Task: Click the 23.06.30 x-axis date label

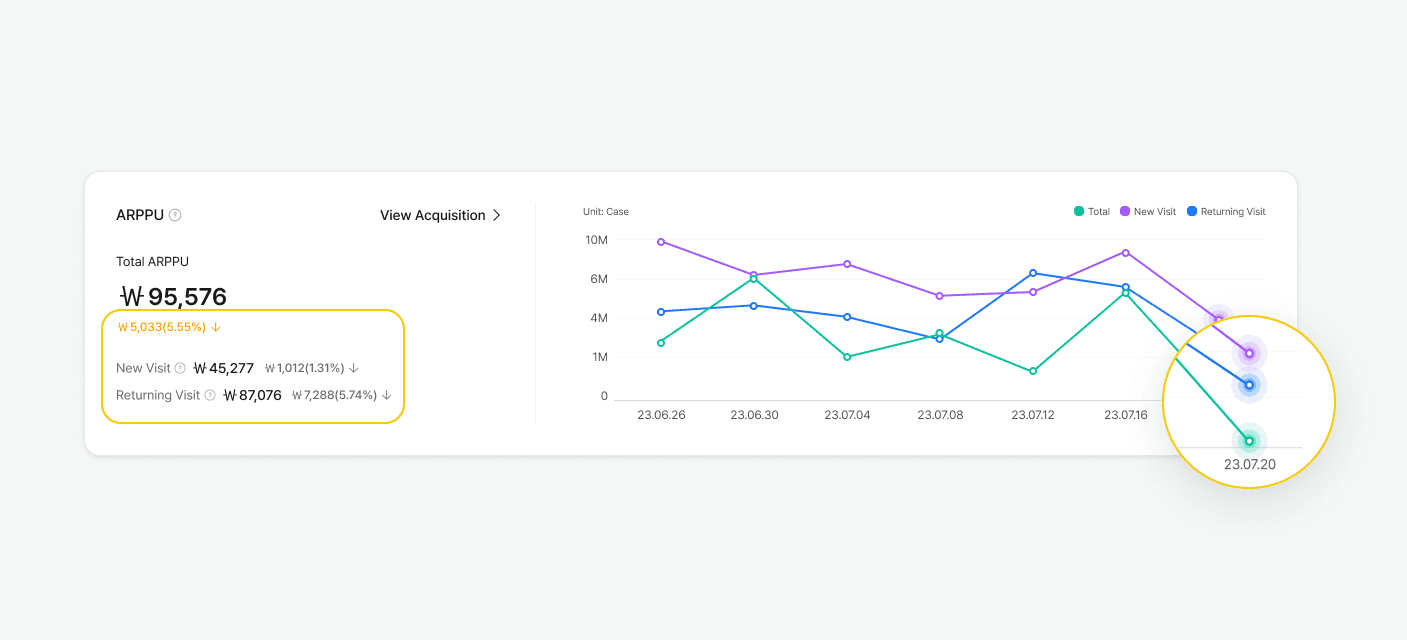Action: 754,414
